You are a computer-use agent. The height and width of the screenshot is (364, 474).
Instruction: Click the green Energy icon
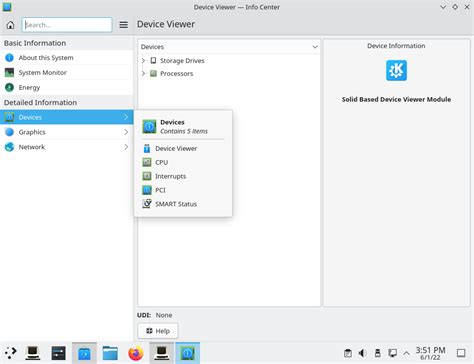(9, 87)
